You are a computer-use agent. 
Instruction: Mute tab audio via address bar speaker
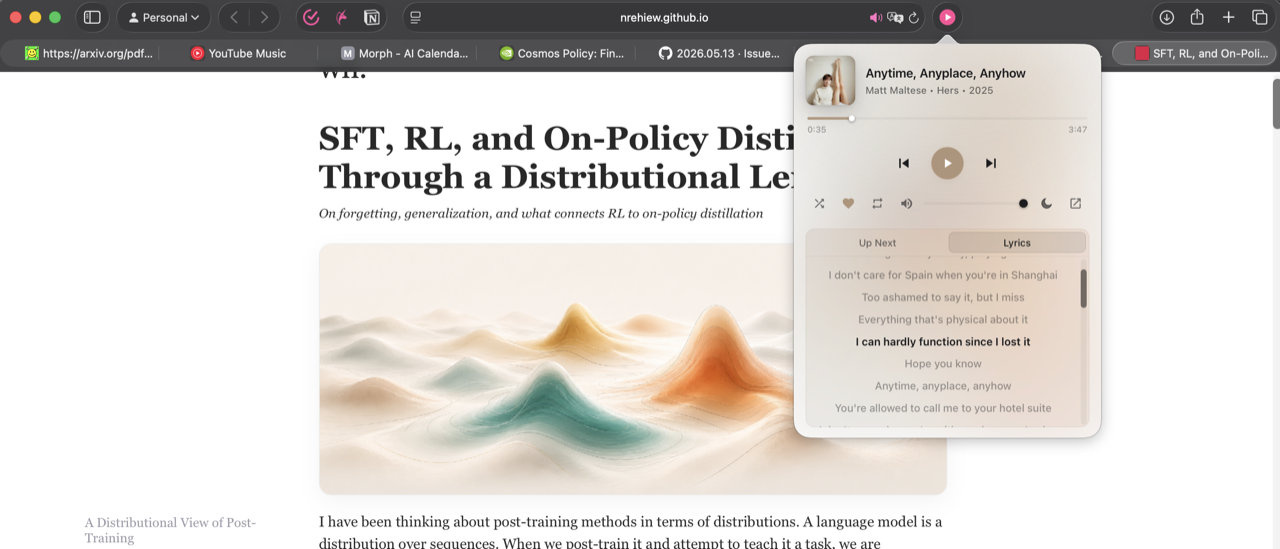pyautogui.click(x=875, y=17)
